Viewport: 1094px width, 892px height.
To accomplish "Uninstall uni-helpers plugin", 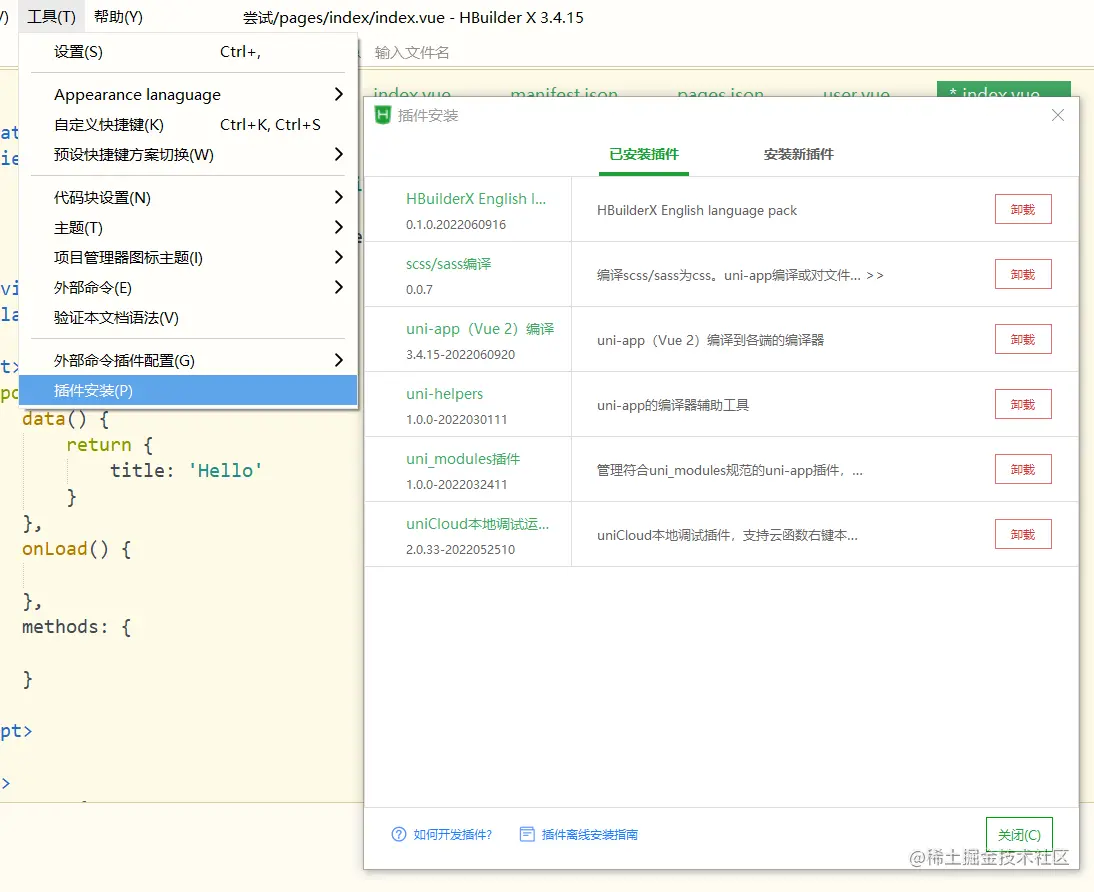I will point(1023,404).
